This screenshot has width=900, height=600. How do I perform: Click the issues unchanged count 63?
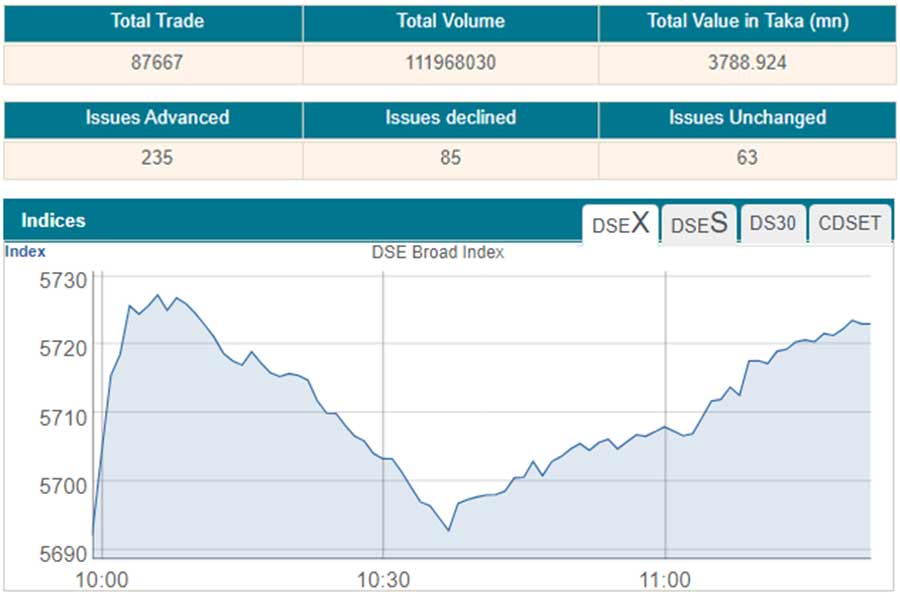747,157
